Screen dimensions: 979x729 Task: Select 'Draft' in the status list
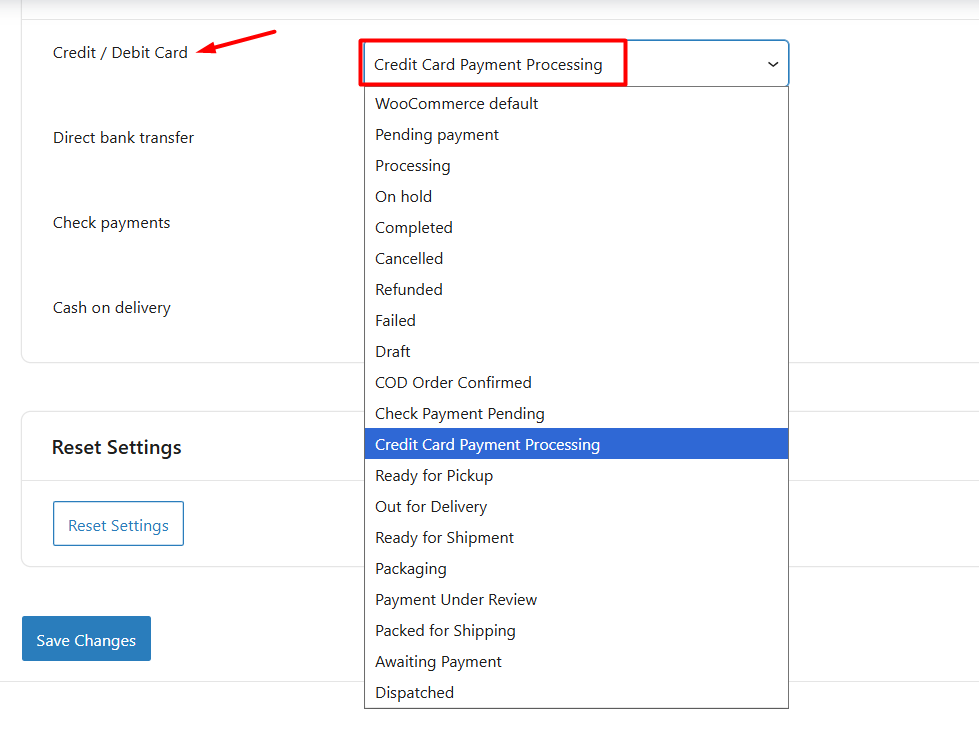(393, 352)
